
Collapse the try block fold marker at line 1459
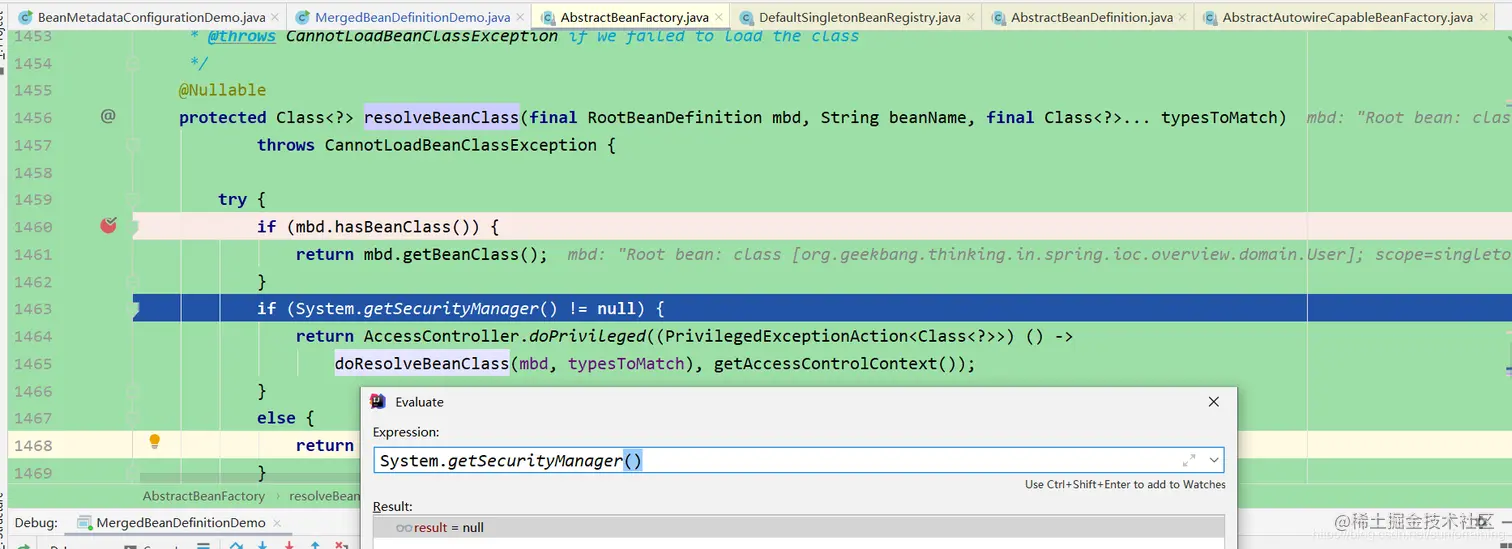point(133,199)
